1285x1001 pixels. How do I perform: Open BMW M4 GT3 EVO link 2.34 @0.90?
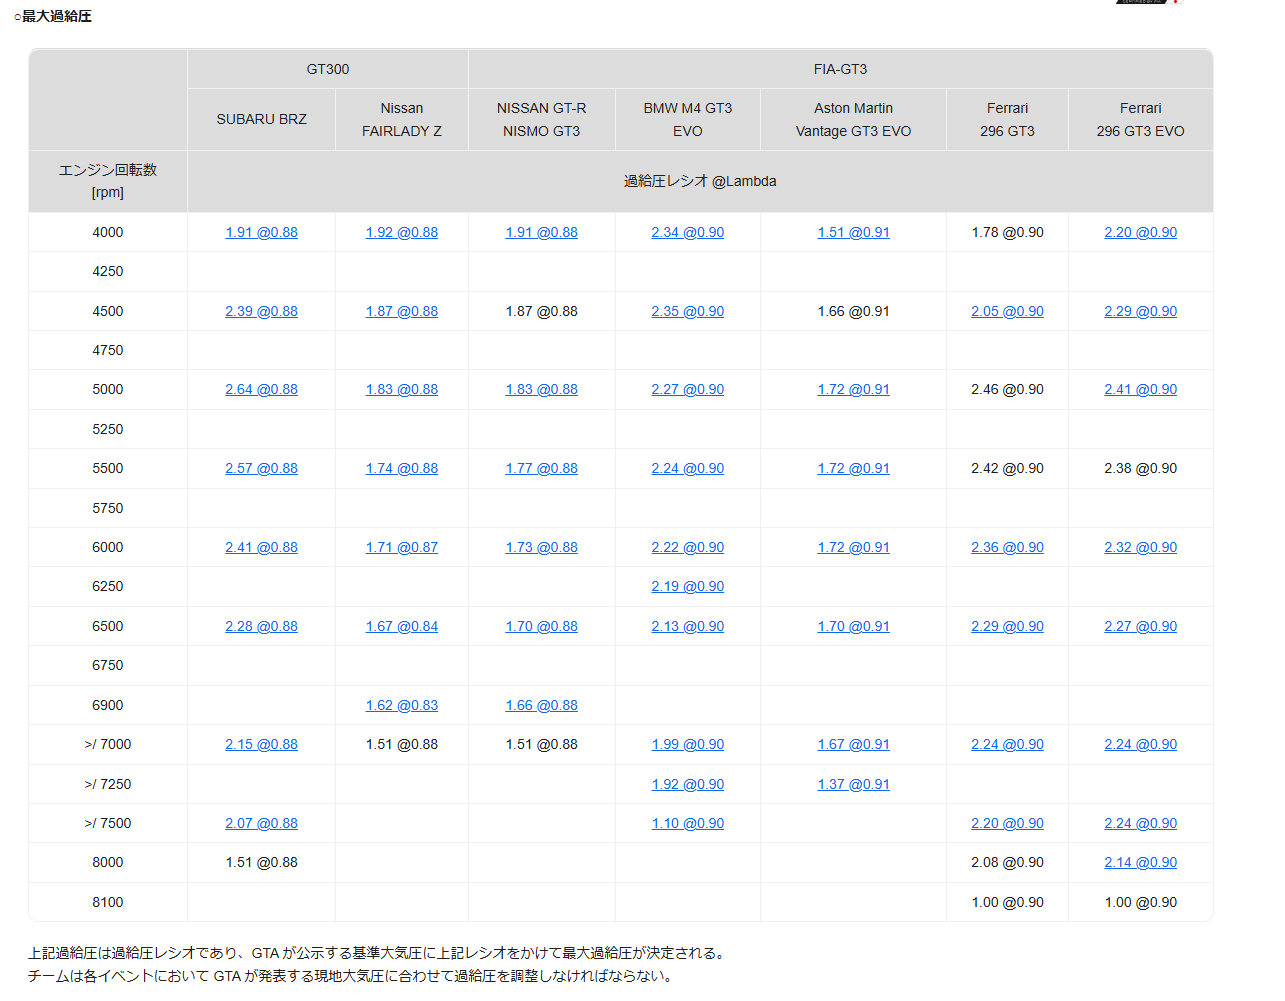coord(687,232)
